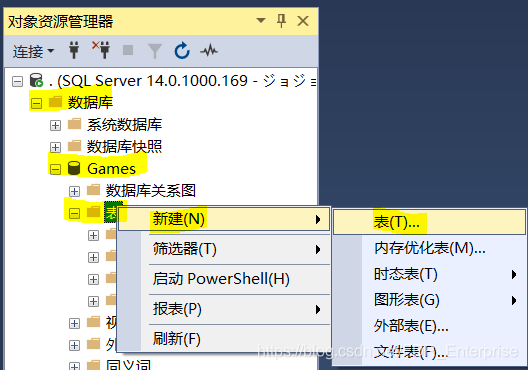Collapse the 数据库 folder
This screenshot has width=528, height=370.
pyautogui.click(x=36, y=103)
